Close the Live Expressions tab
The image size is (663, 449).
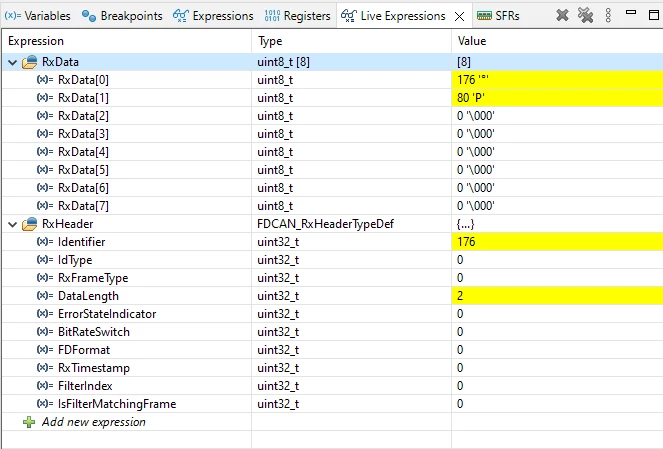(x=459, y=16)
